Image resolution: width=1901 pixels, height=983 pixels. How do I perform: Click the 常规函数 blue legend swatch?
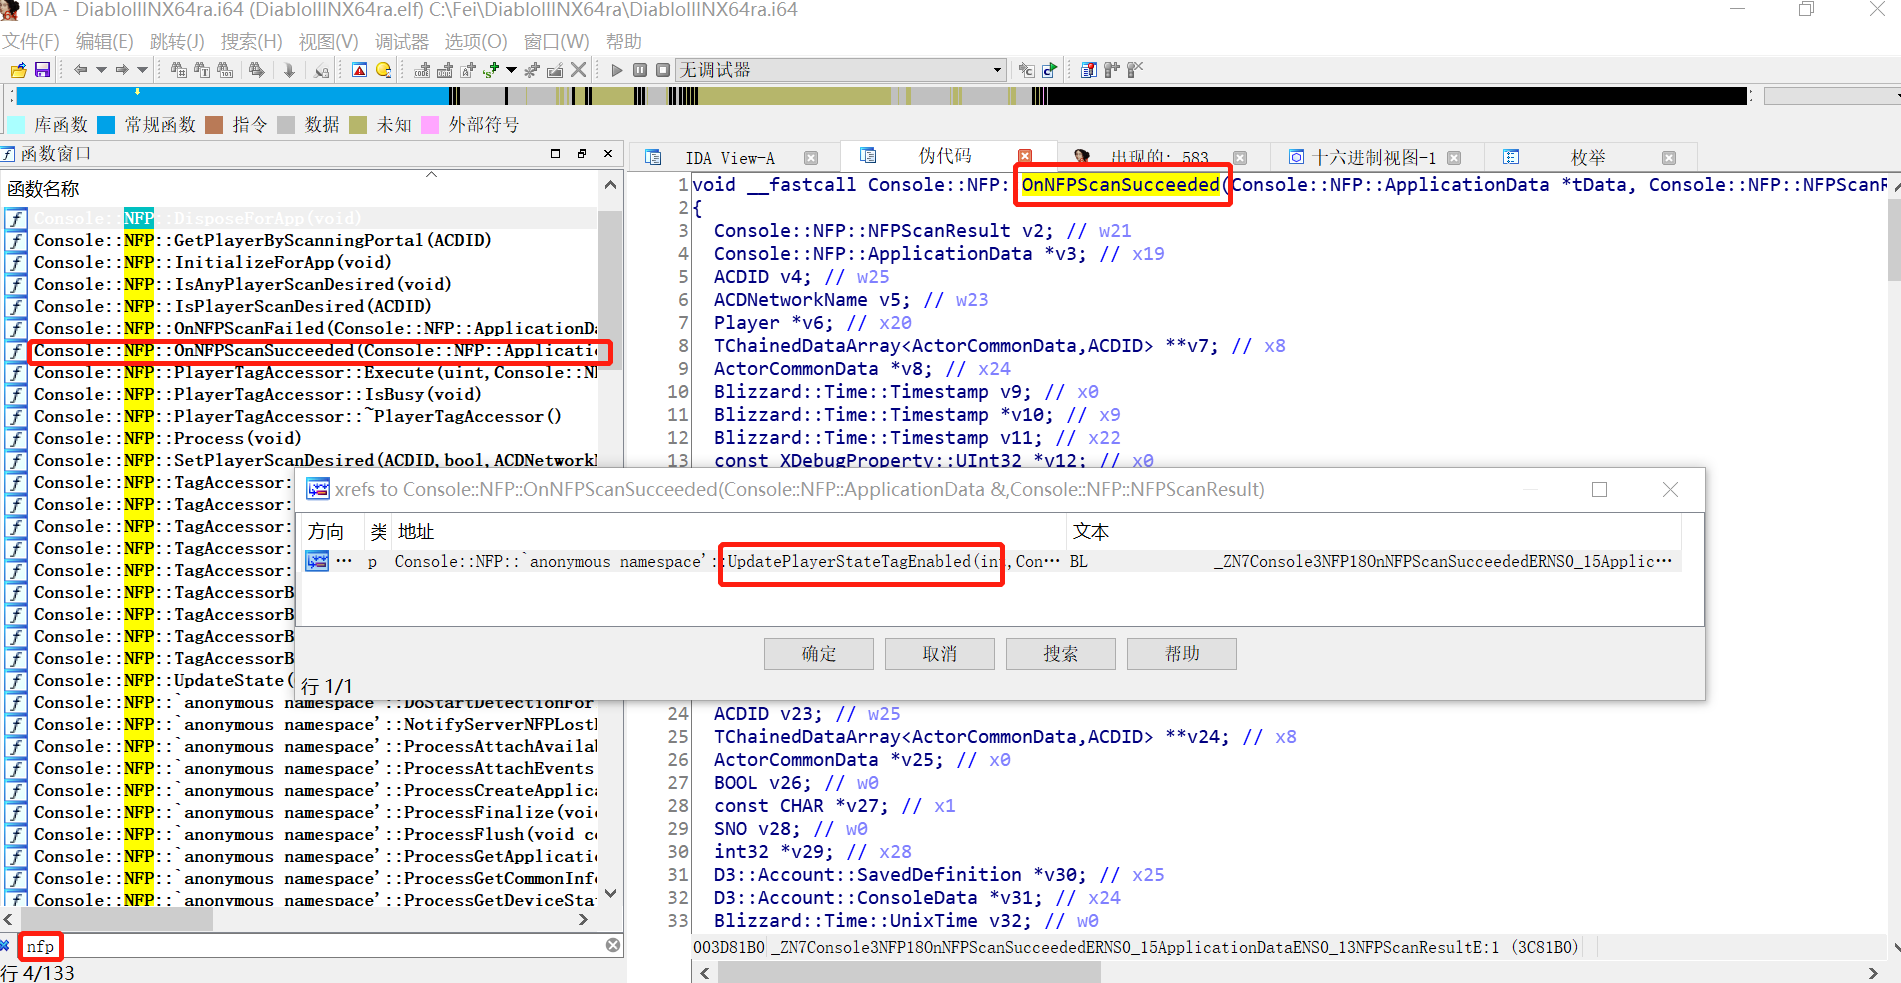(x=106, y=125)
